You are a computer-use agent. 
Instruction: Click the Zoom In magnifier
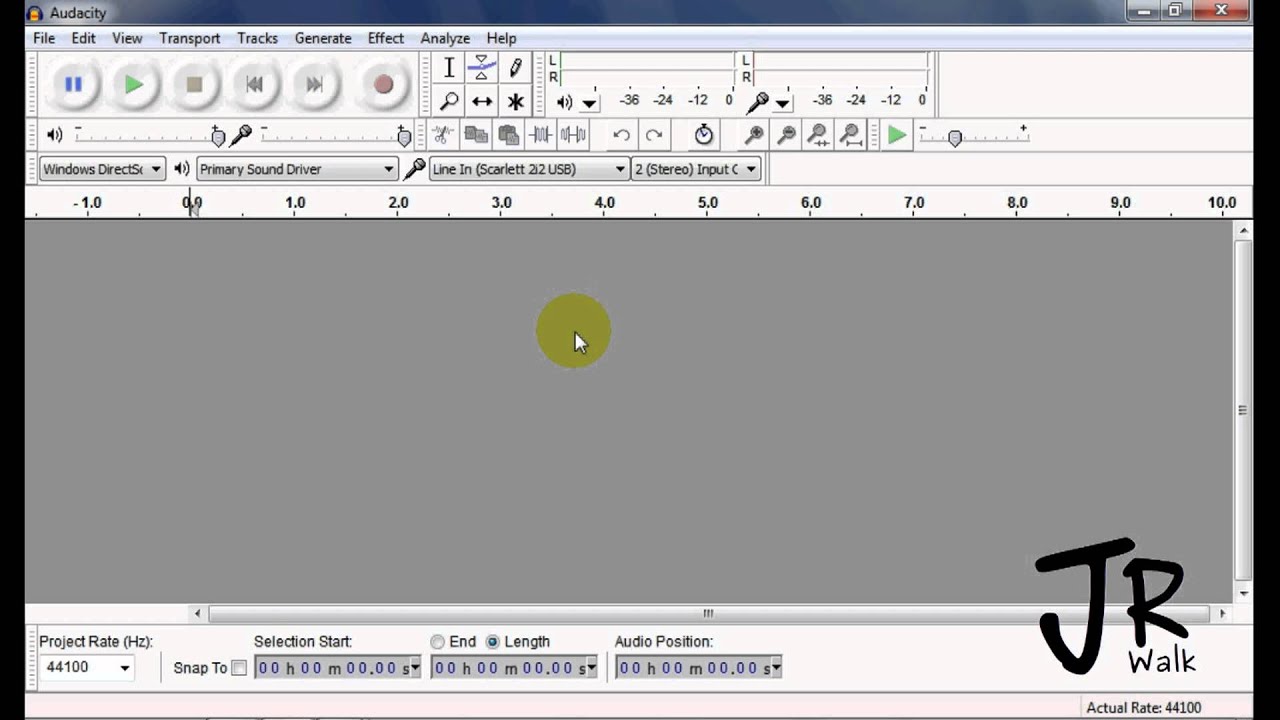pos(754,135)
